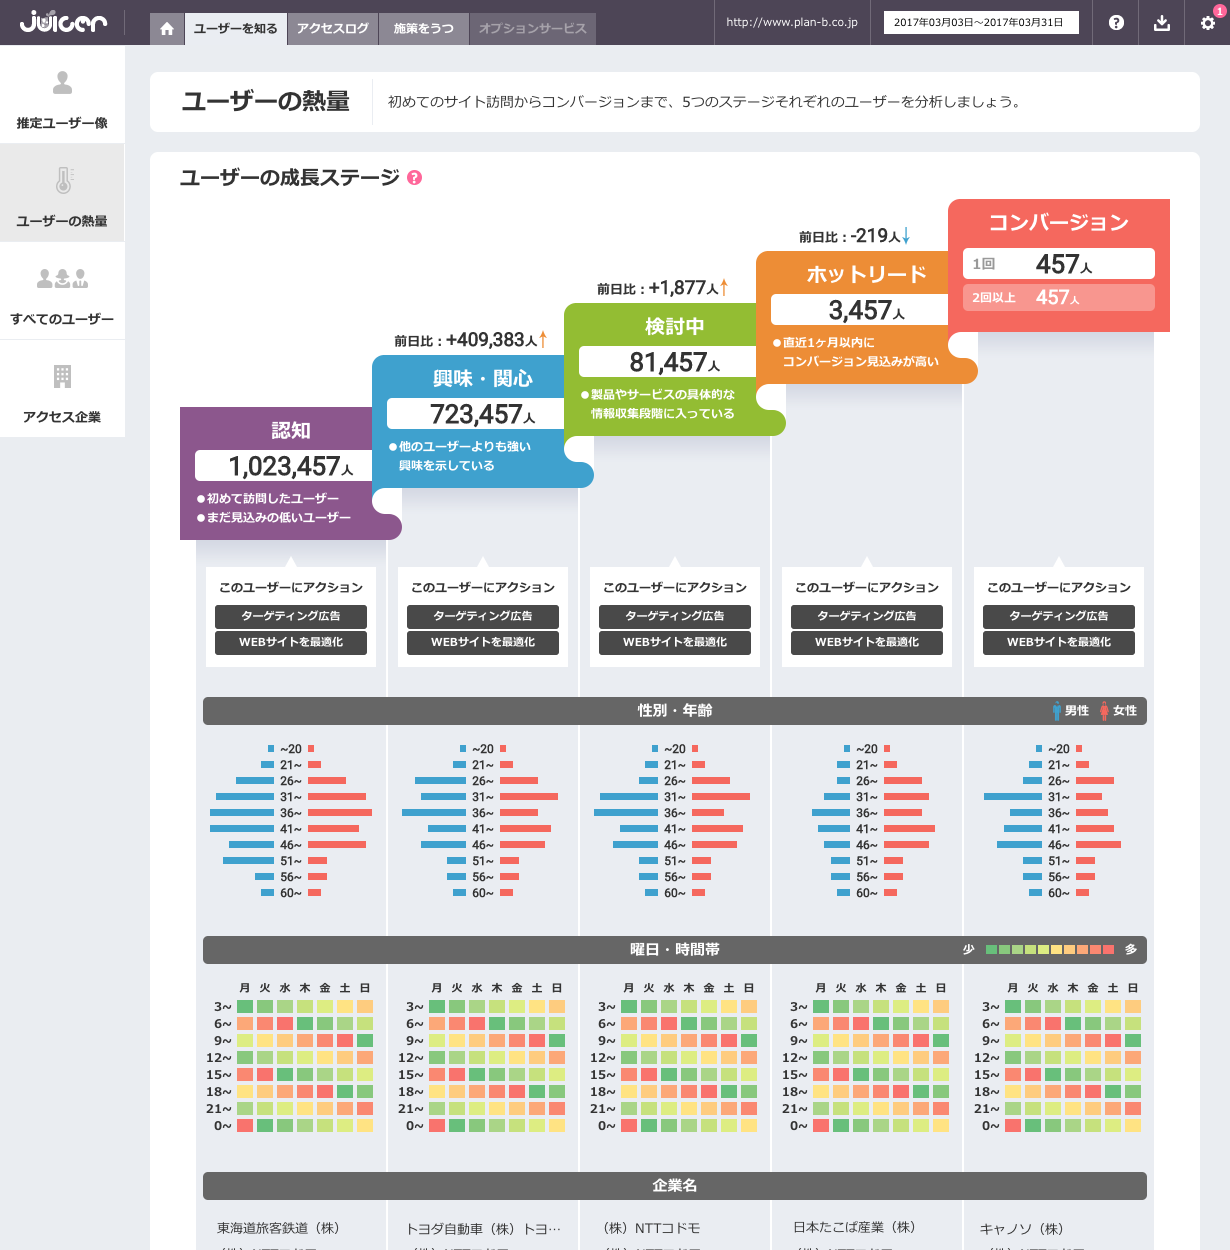Viewport: 1230px width, 1250px height.
Task: Open the date range picker field
Action: coord(981,22)
